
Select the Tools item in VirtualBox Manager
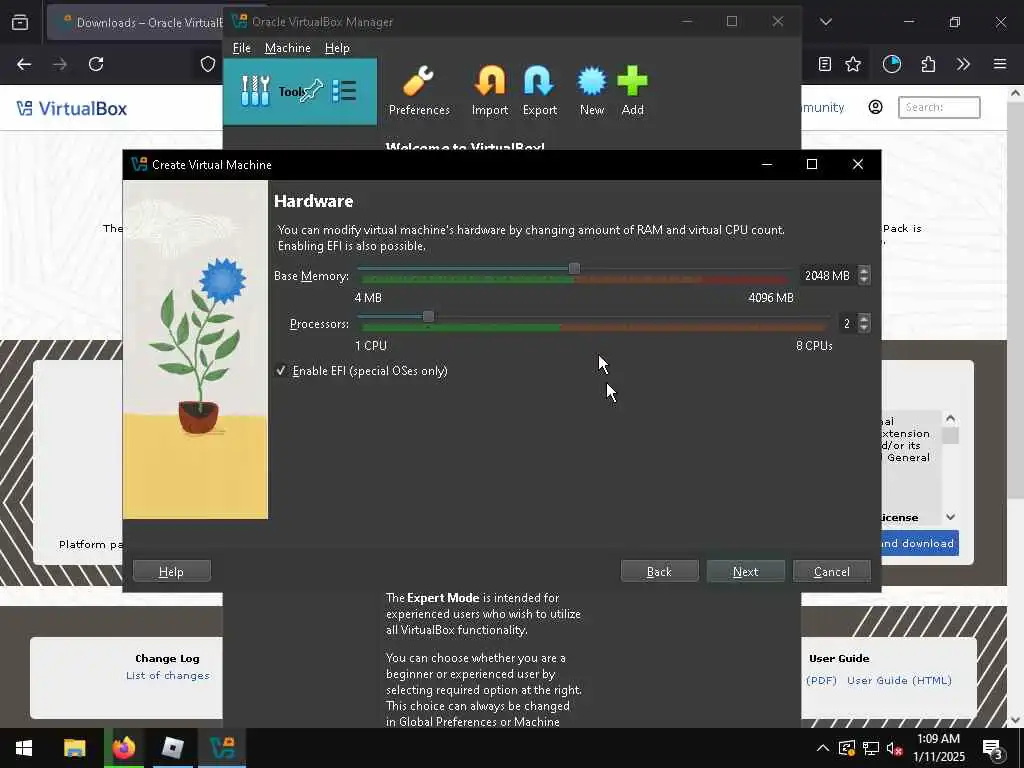[x=300, y=92]
